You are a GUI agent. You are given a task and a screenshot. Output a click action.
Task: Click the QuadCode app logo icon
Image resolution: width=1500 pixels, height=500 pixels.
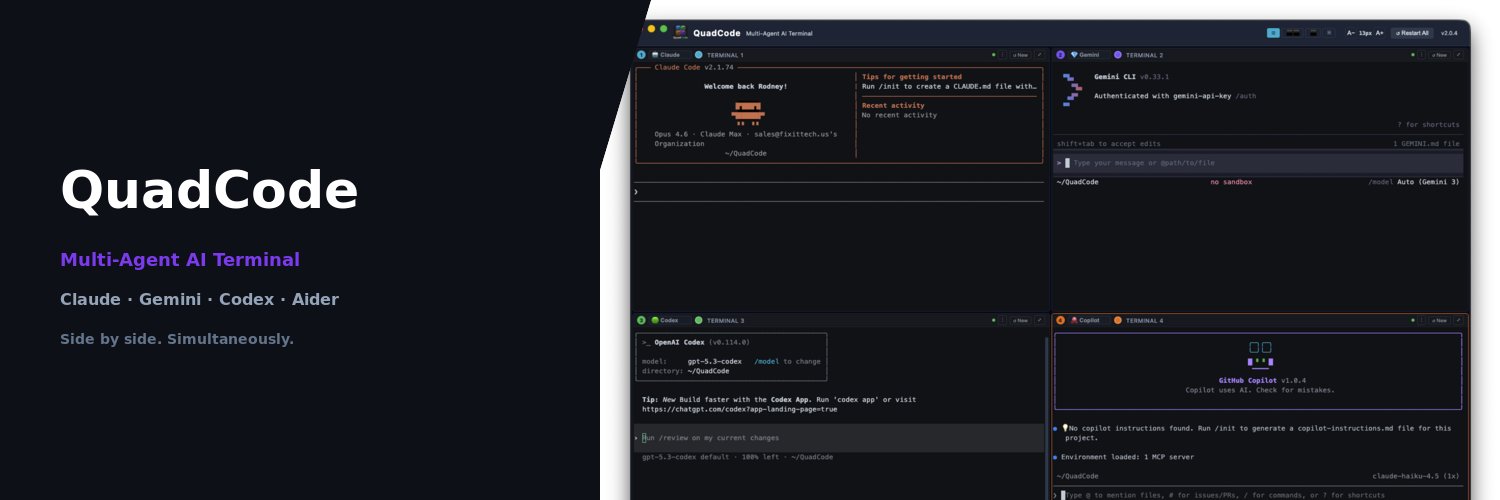(x=680, y=32)
